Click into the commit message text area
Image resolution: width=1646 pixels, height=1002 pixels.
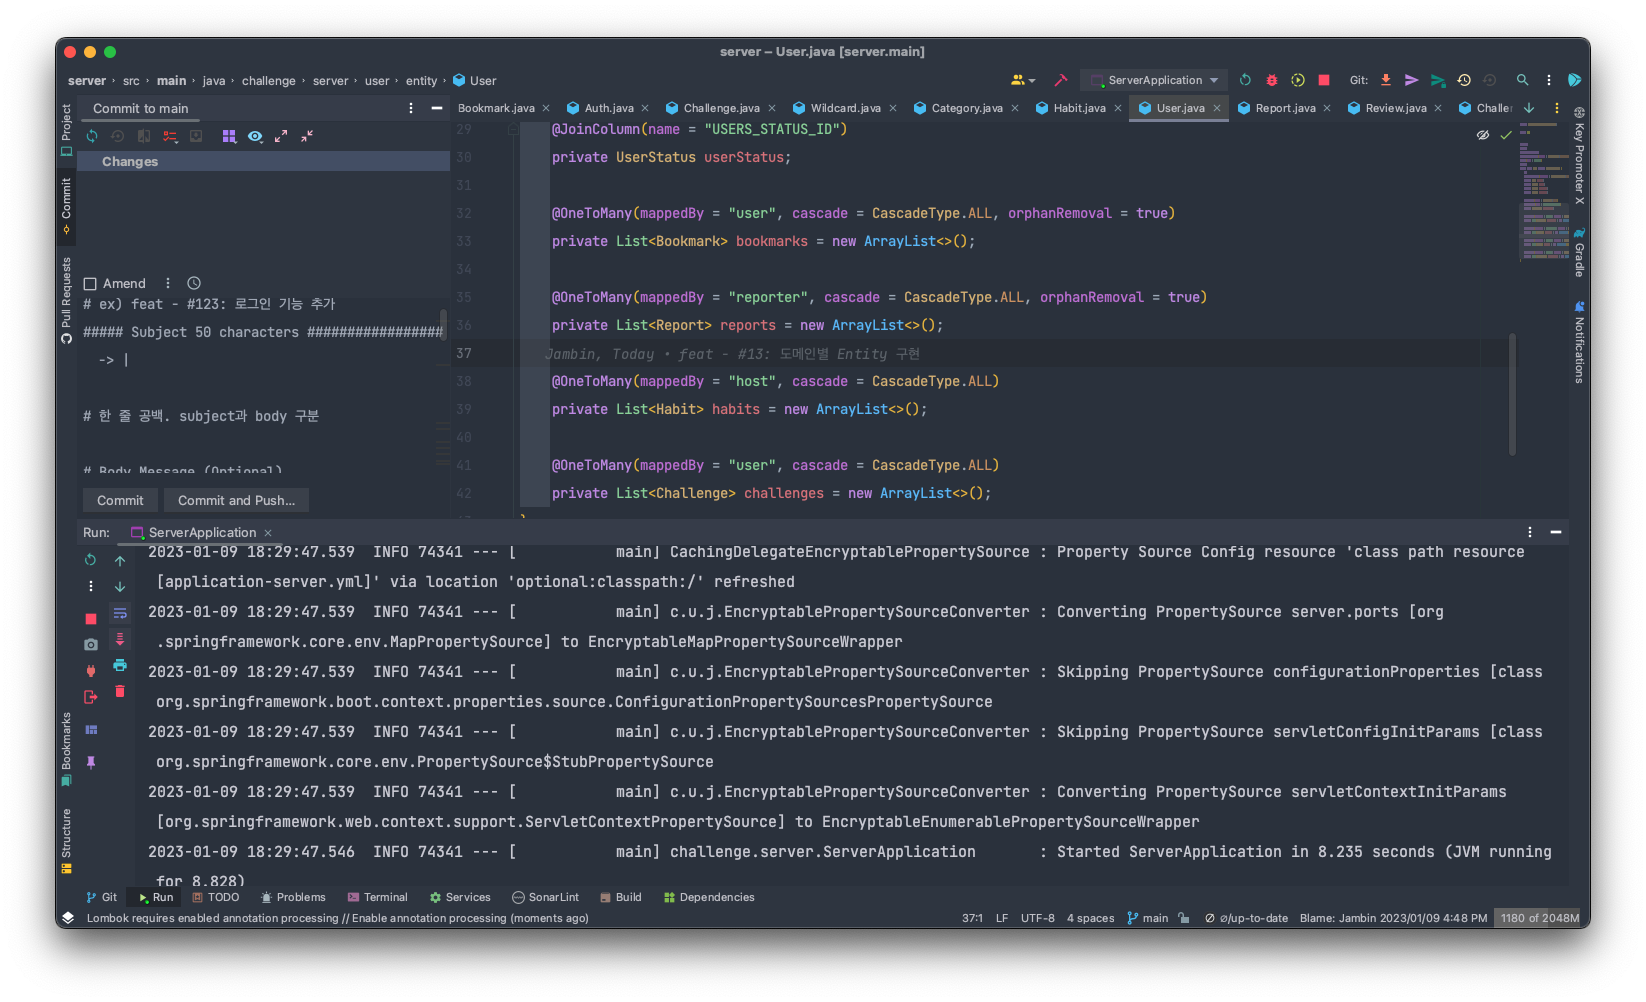(262, 385)
